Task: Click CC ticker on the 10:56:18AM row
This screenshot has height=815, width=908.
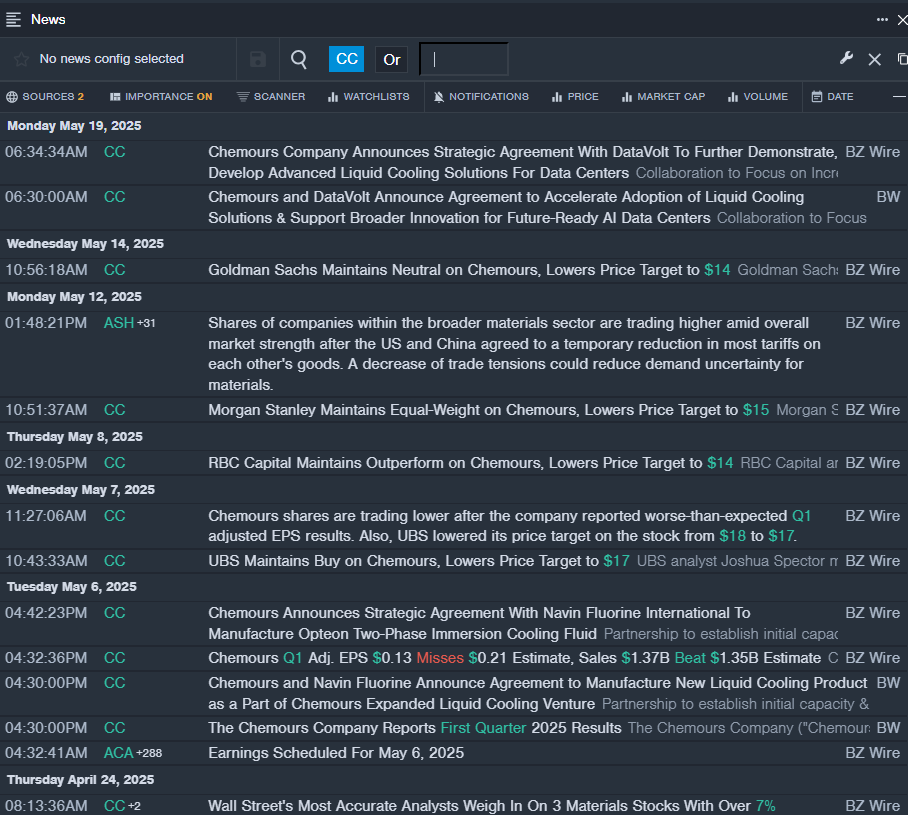Action: click(x=114, y=270)
